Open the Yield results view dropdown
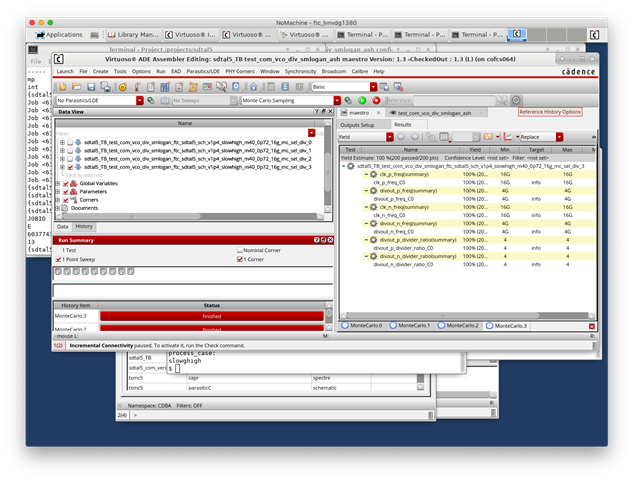 (388, 136)
